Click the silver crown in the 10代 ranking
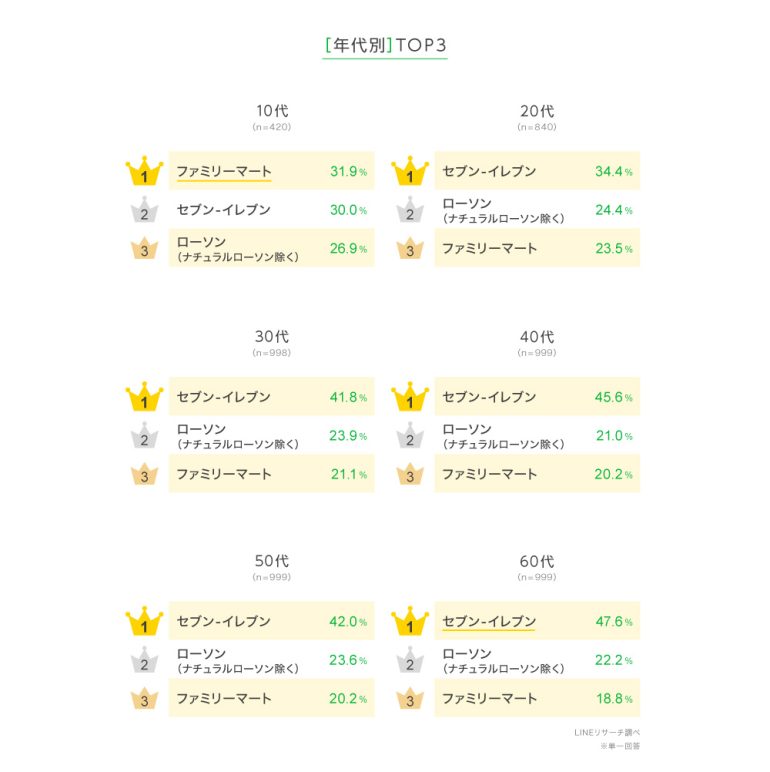This screenshot has width=770, height=772. (x=144, y=209)
